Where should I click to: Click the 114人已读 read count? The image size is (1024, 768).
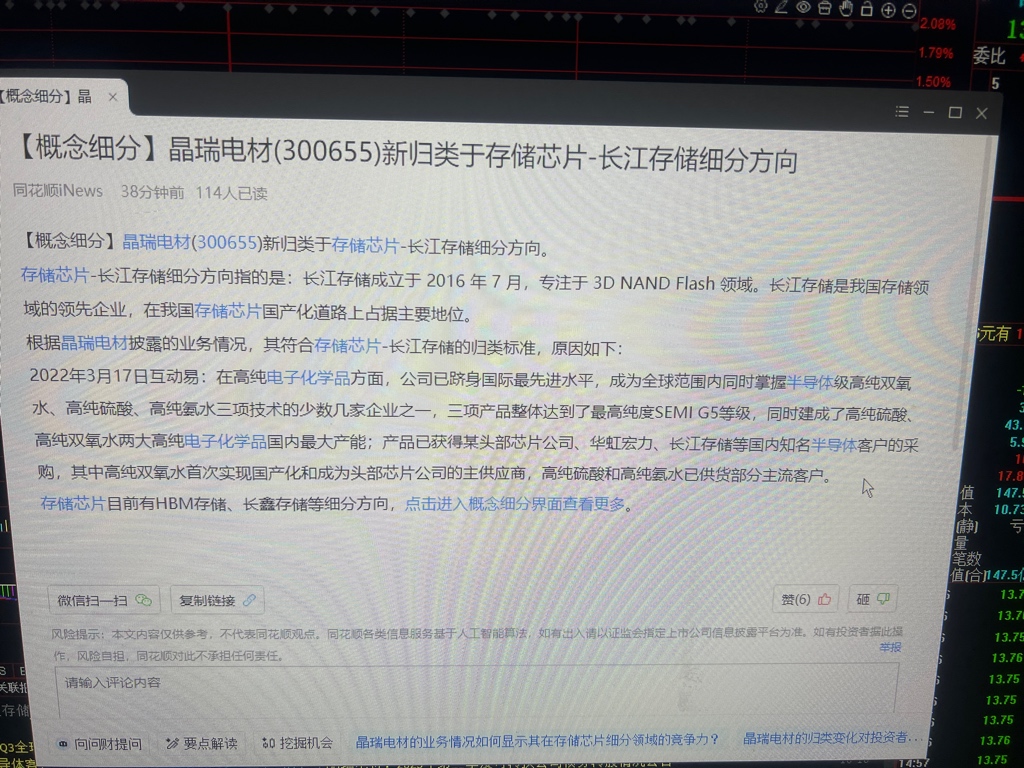231,193
